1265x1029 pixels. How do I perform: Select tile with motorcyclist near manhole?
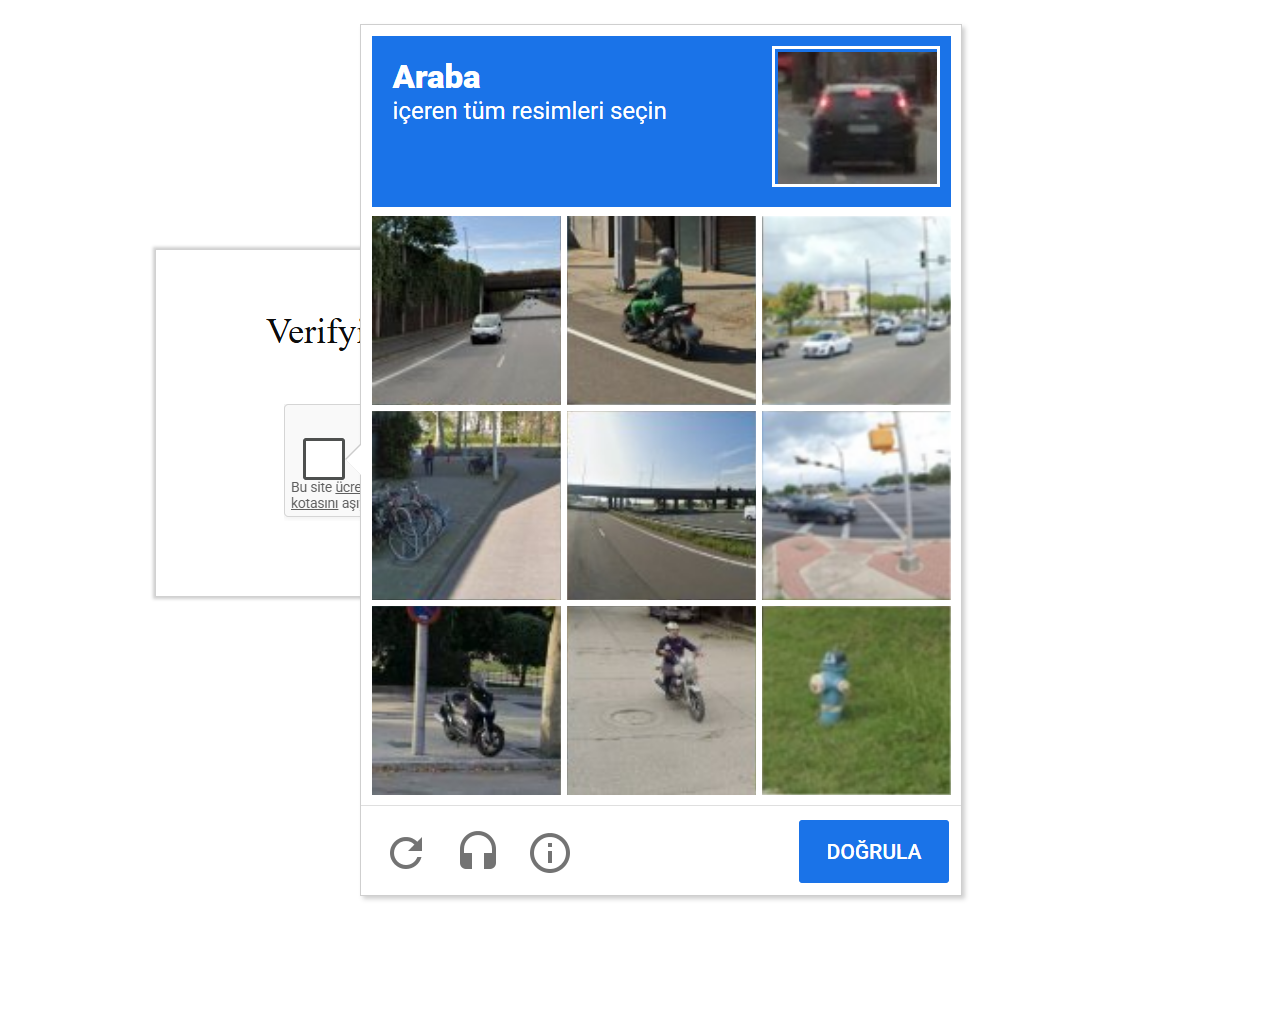(x=661, y=700)
